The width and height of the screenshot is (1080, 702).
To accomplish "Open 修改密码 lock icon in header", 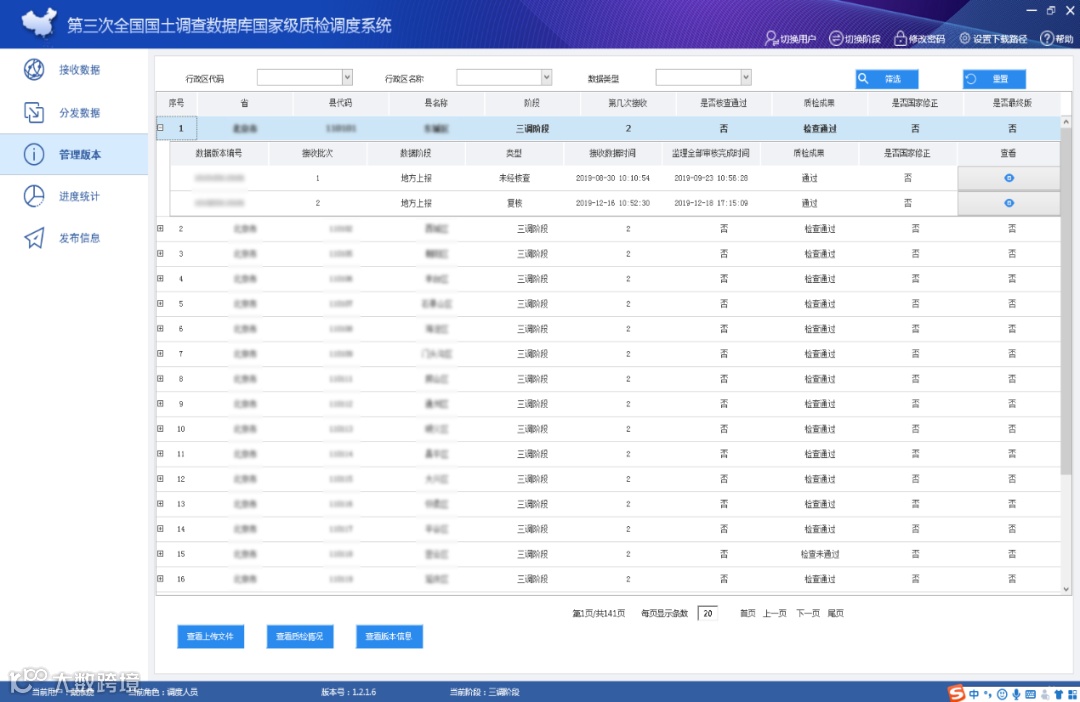I will (900, 39).
